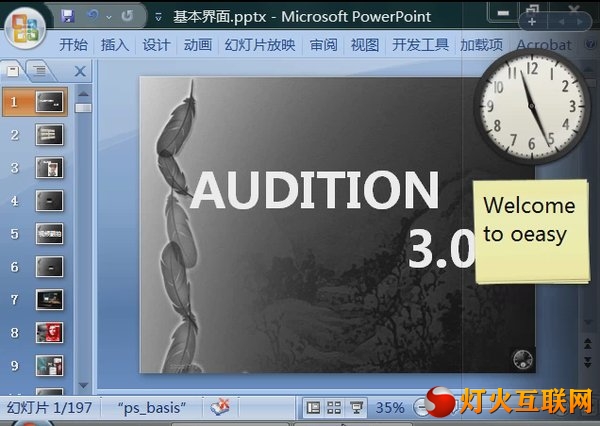This screenshot has height=426, width=600.
Task: Click the plus button on gadget toolbar
Action: (532, 22)
